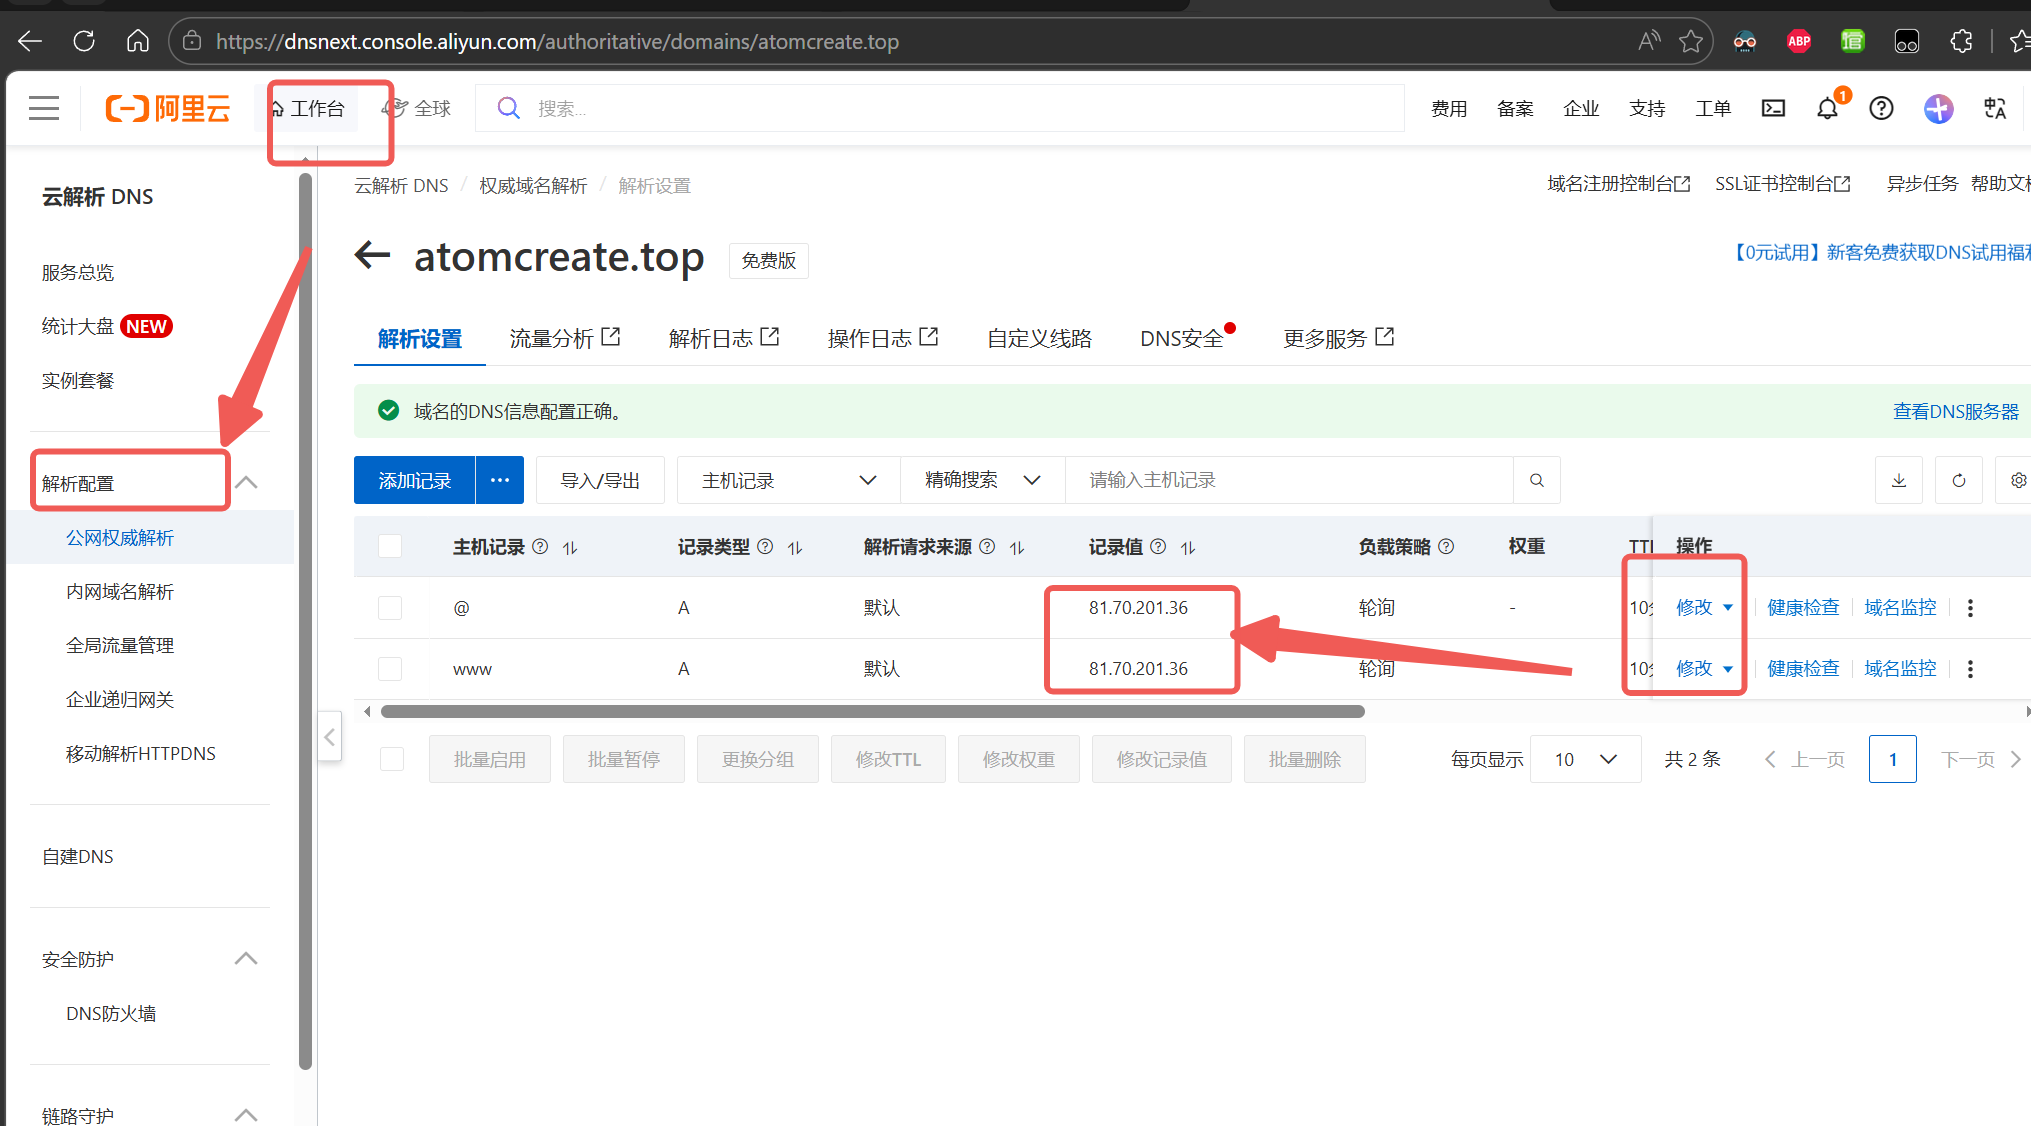The width and height of the screenshot is (2031, 1126).
Task: Click the download records icon
Action: (1899, 481)
